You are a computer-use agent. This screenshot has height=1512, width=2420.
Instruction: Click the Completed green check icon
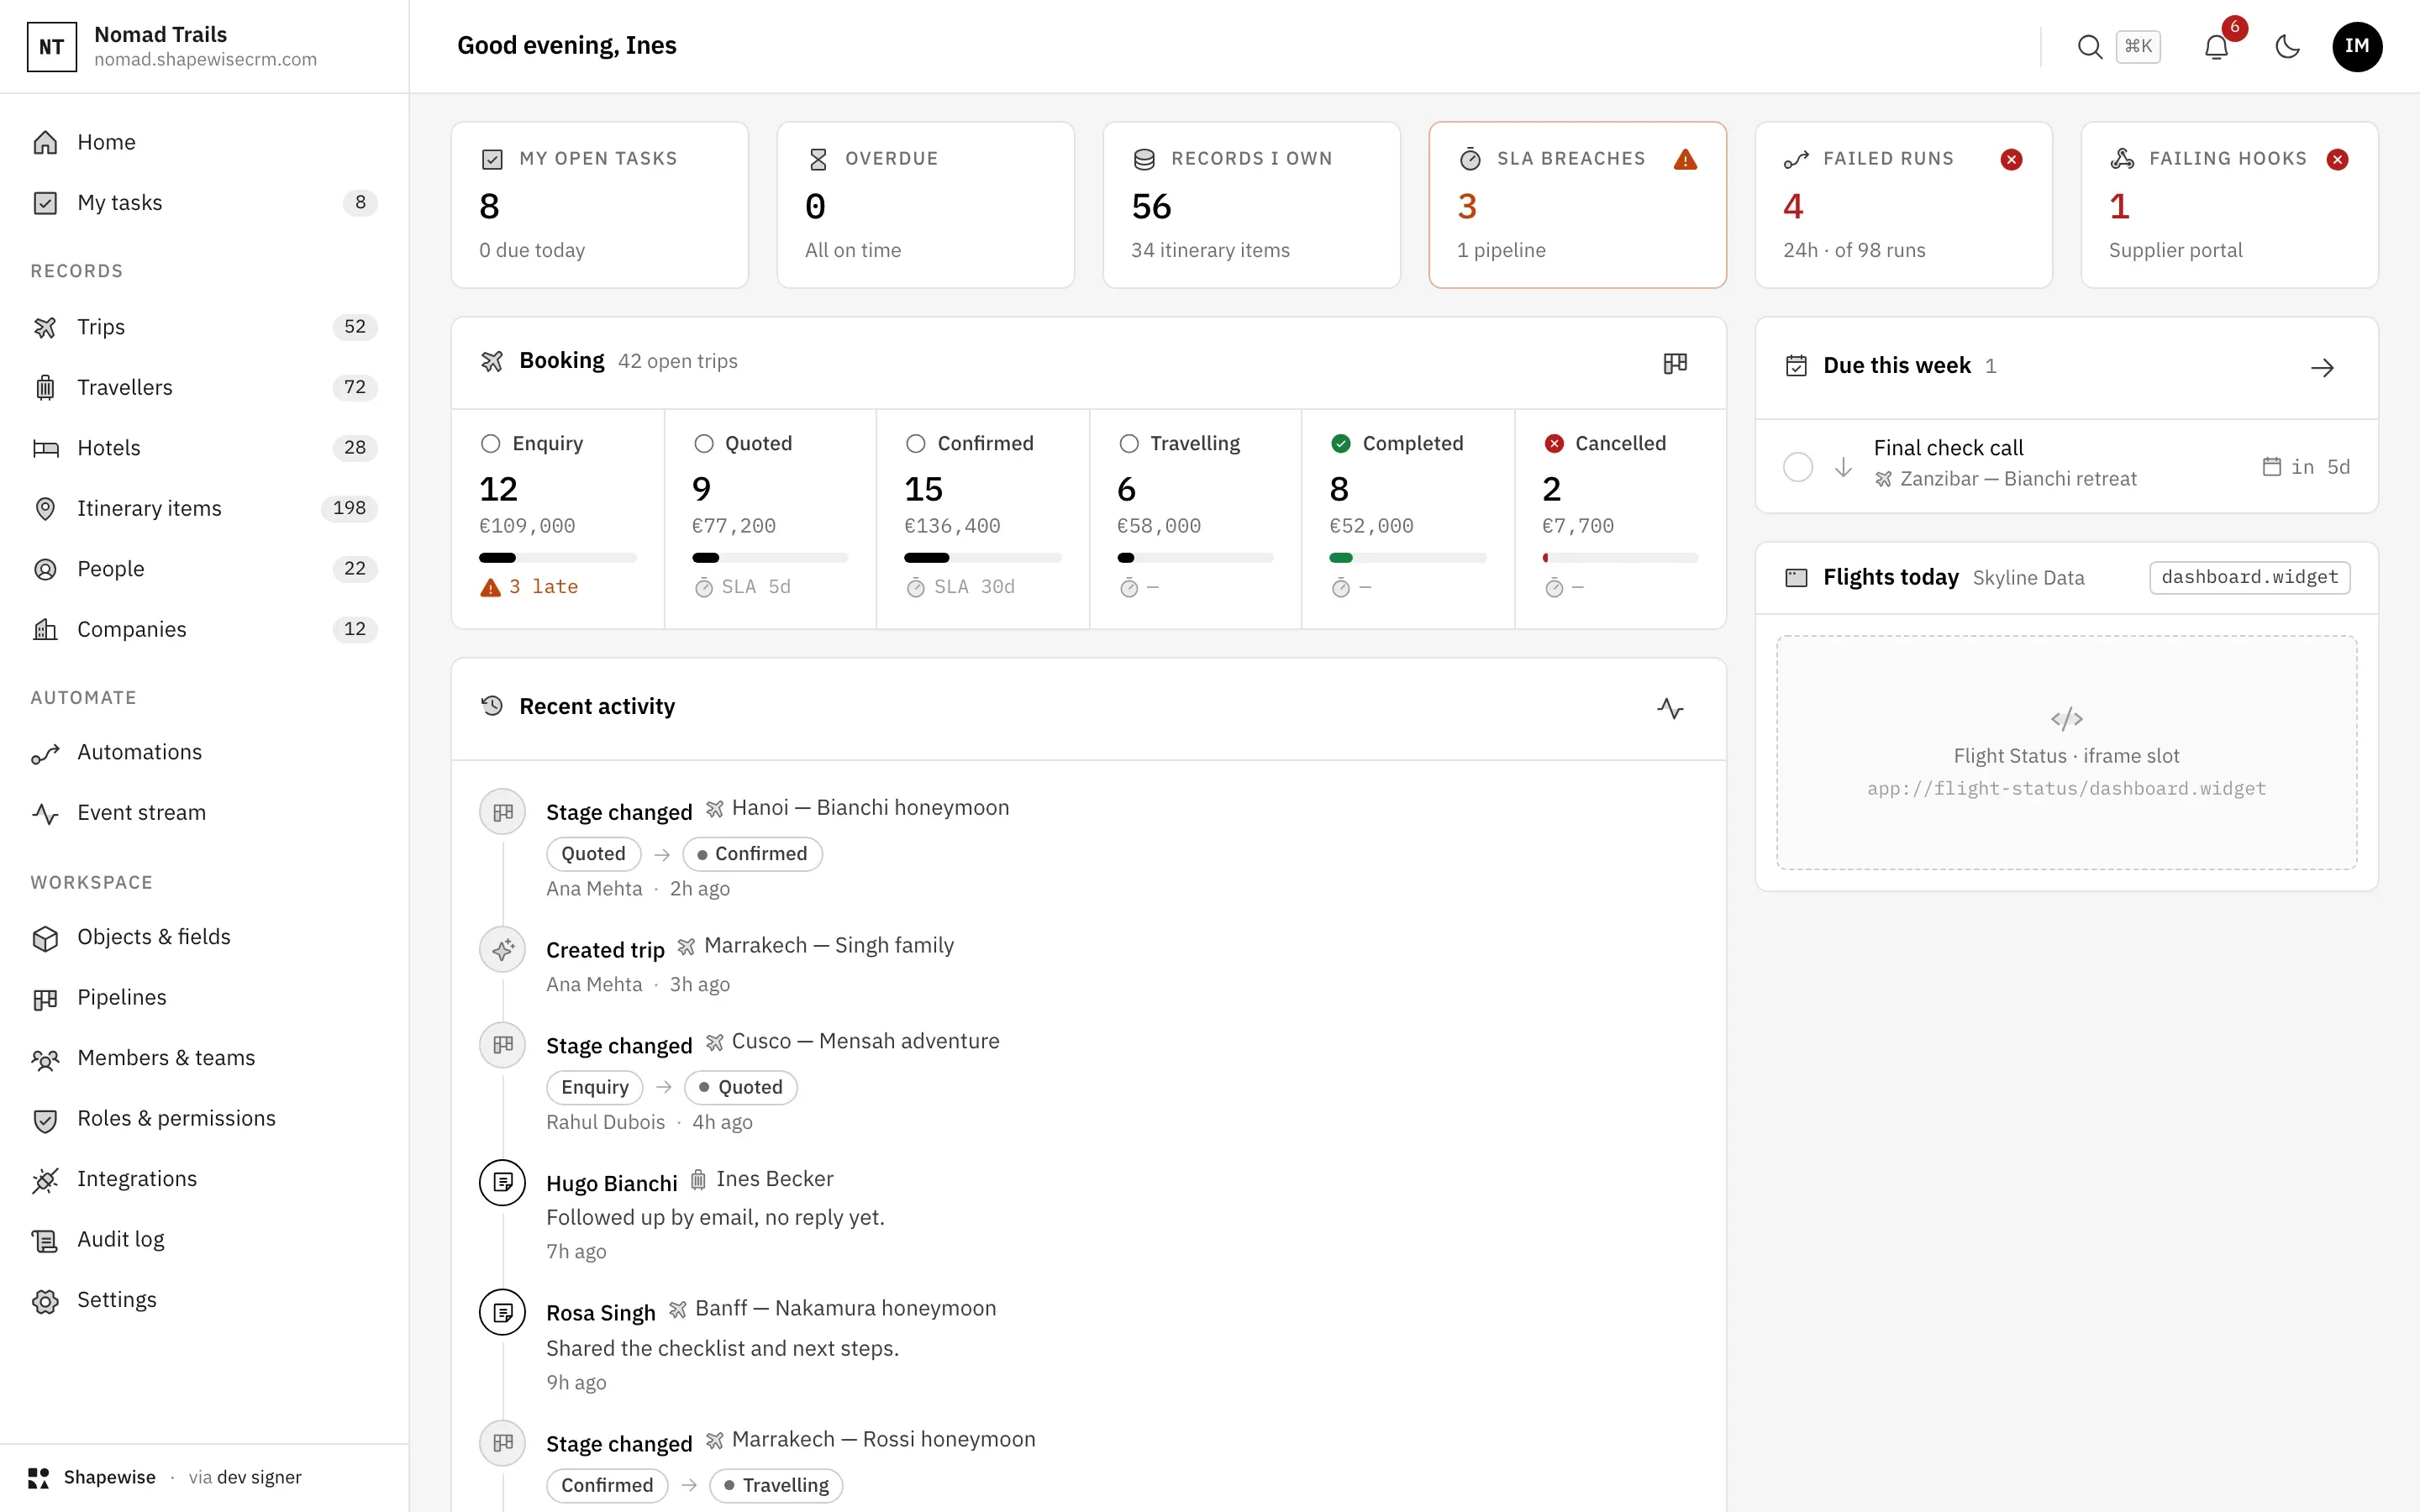tap(1341, 443)
